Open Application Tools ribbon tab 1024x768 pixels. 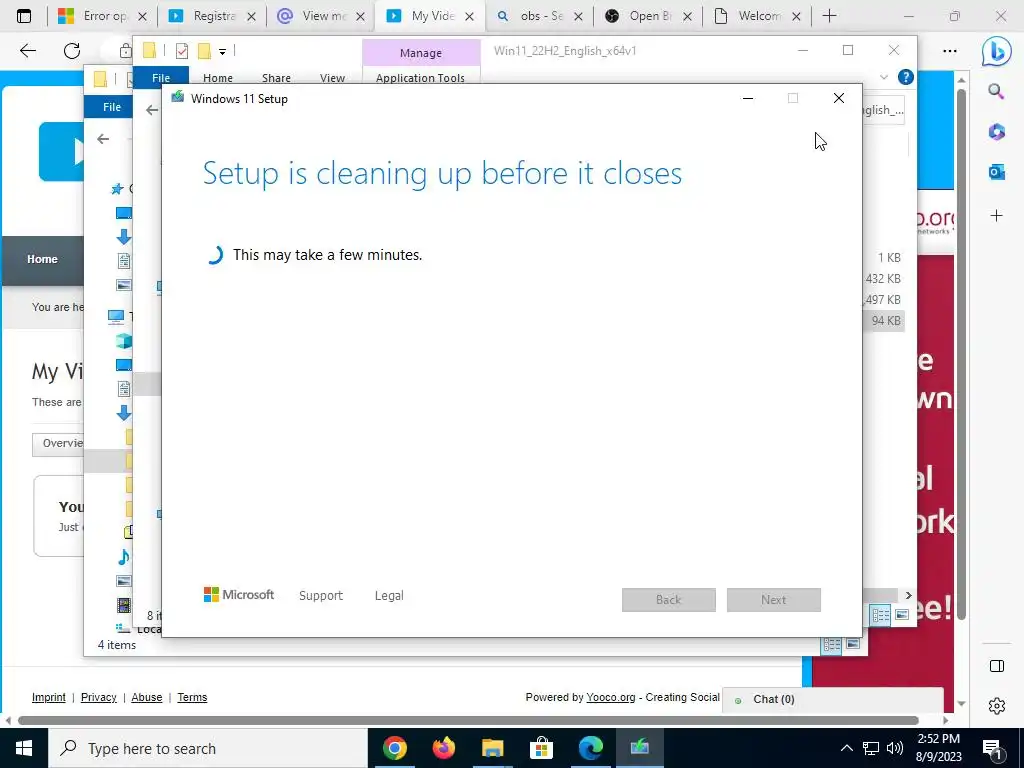(421, 78)
